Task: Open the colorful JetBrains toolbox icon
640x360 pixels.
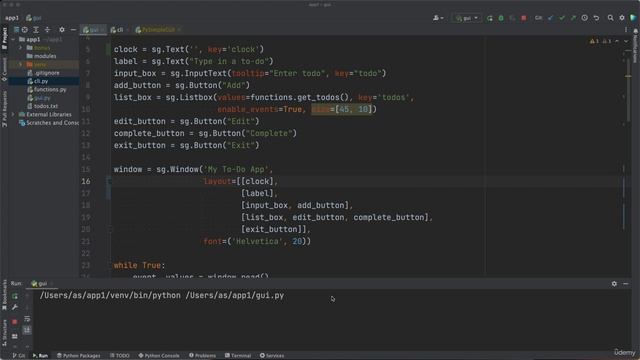Action: click(x=633, y=18)
